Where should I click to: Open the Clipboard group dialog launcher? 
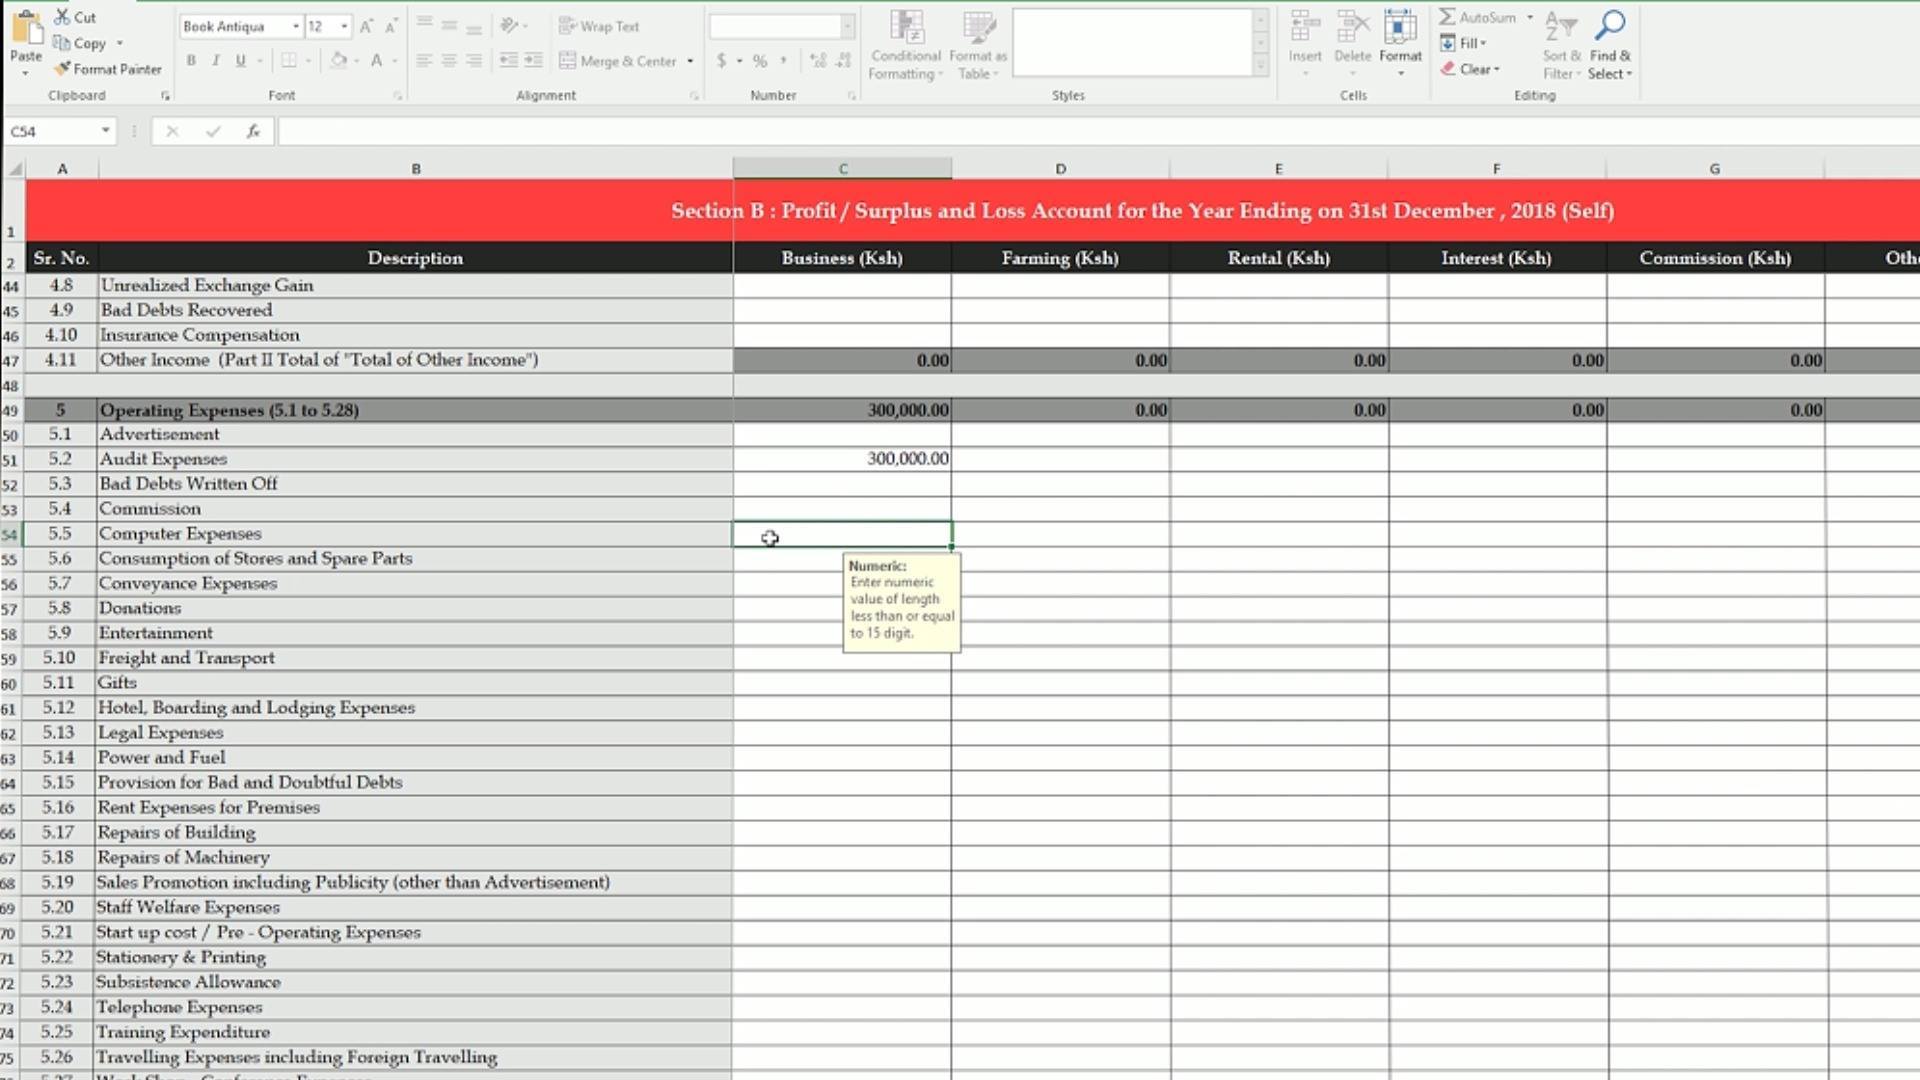pyautogui.click(x=165, y=96)
